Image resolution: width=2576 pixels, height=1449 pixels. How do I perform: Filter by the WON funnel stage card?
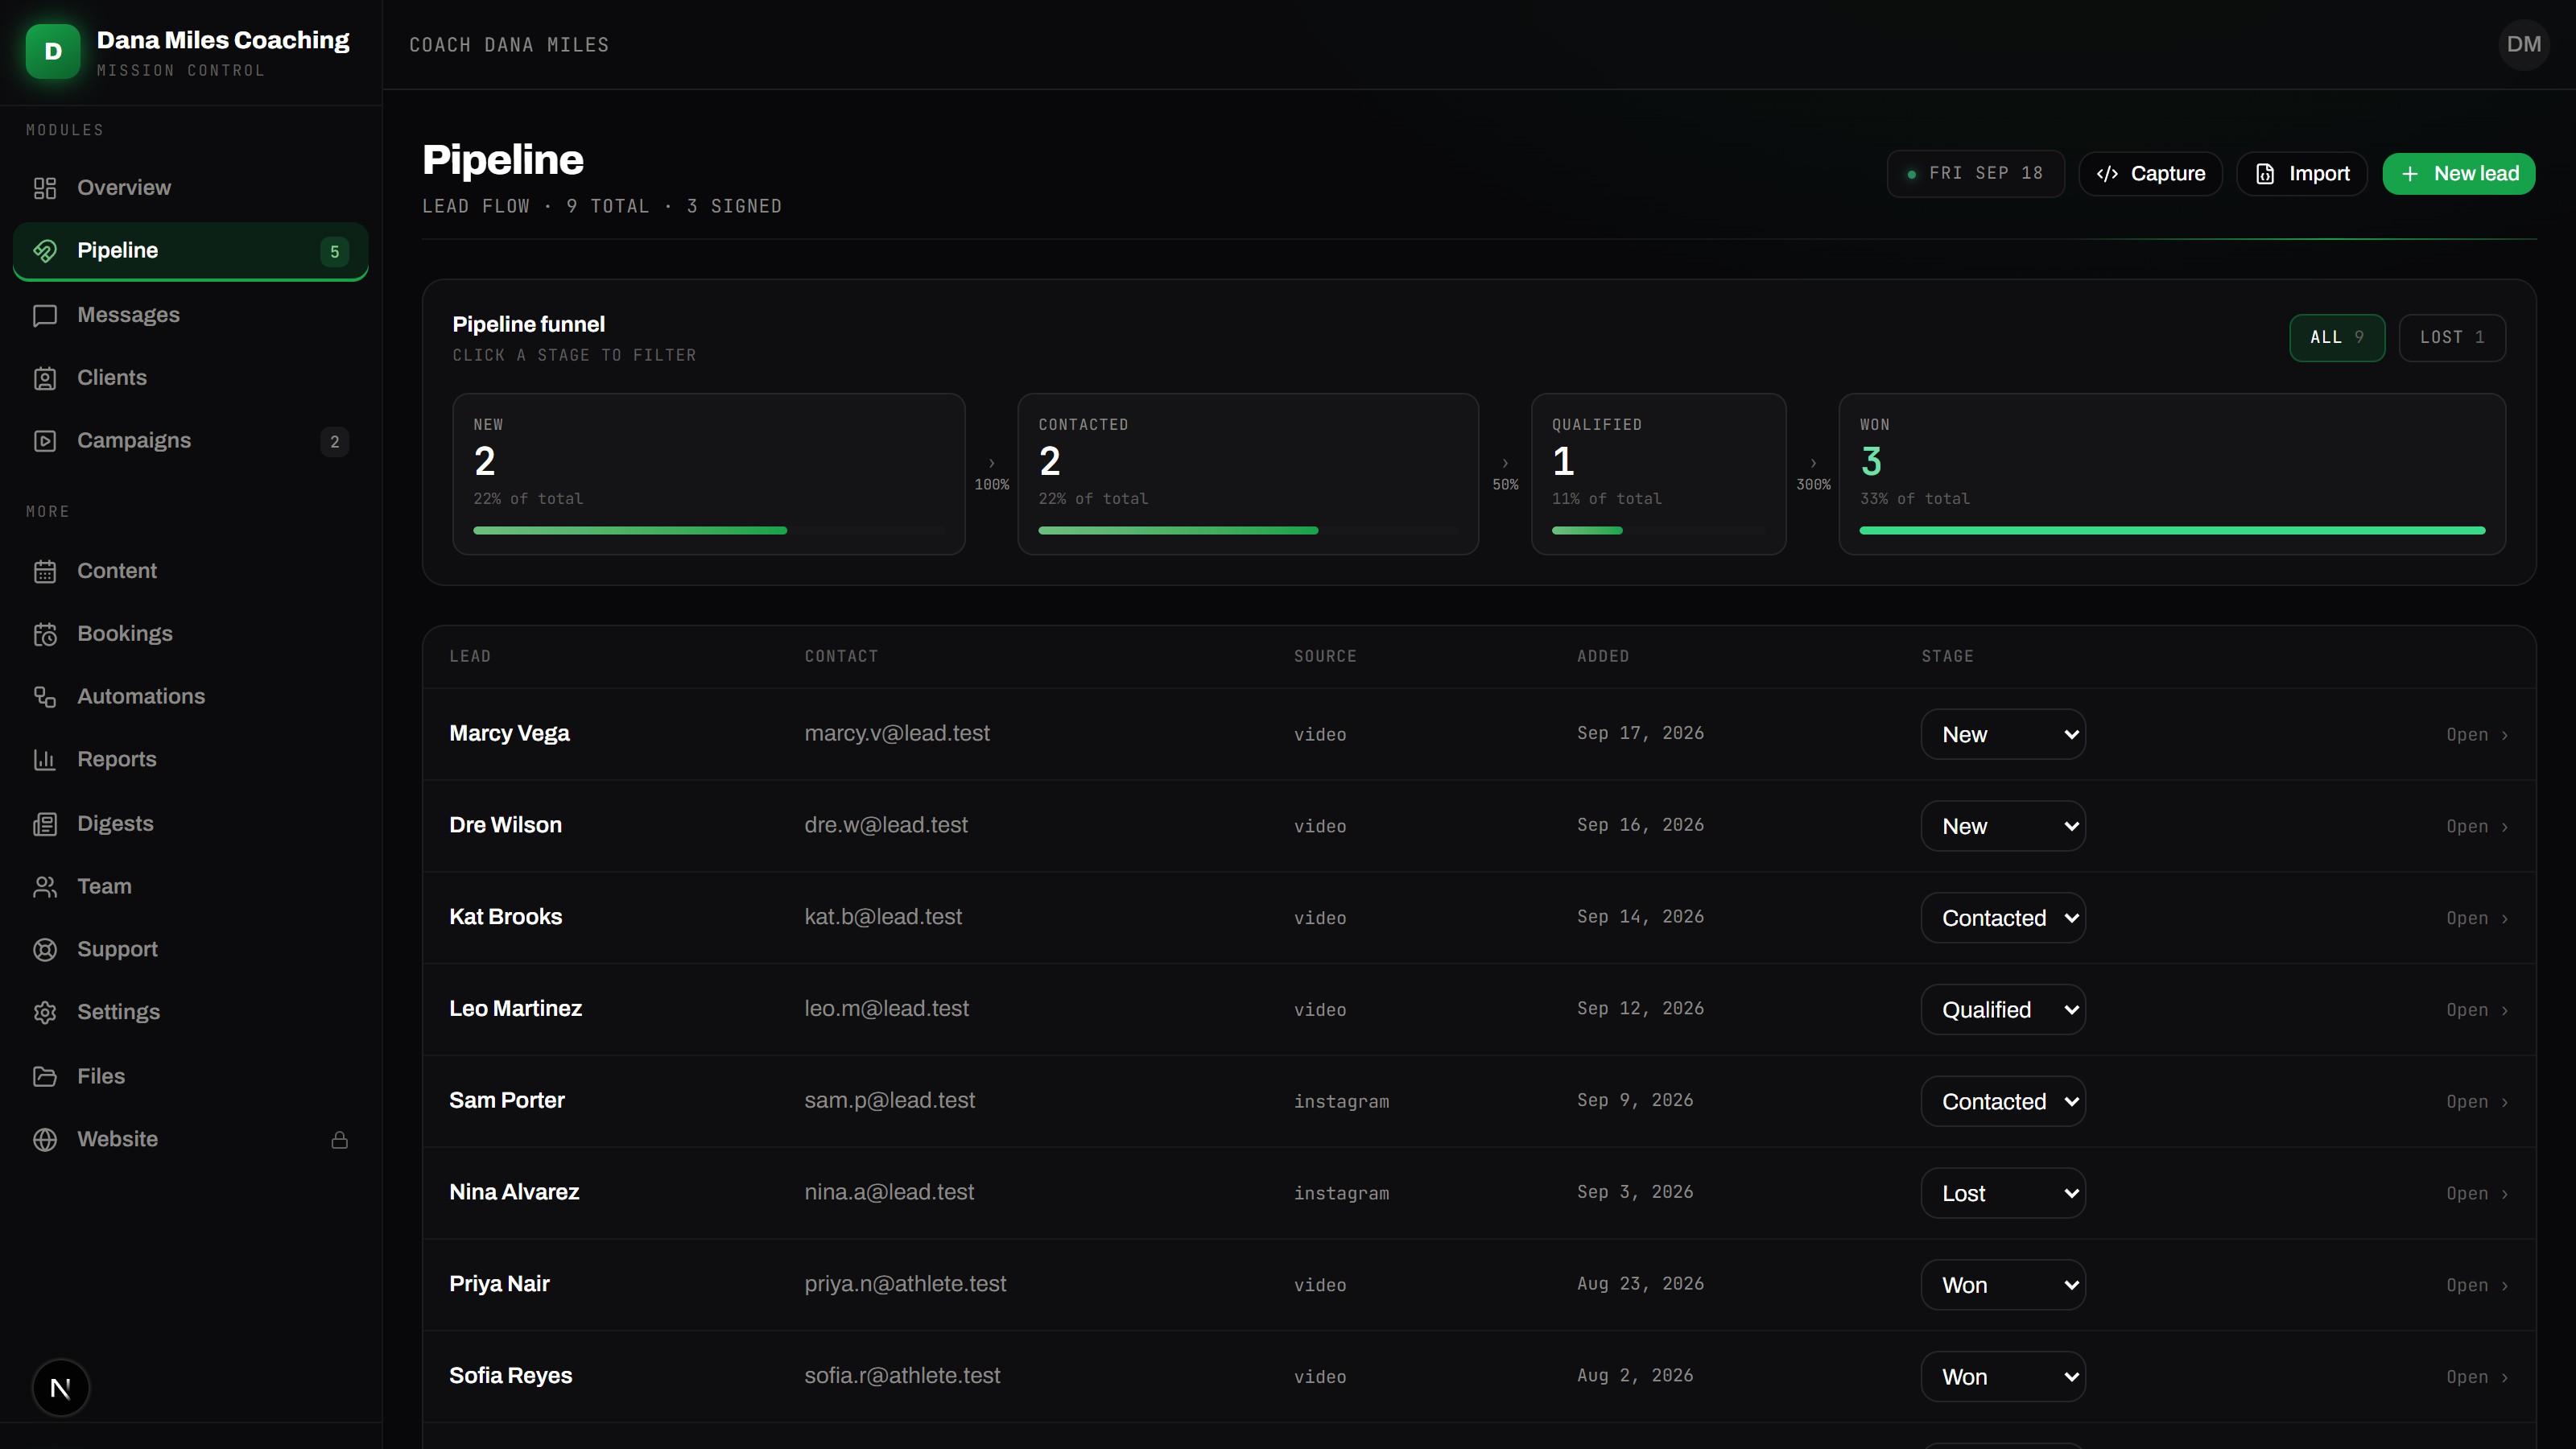(2172, 474)
